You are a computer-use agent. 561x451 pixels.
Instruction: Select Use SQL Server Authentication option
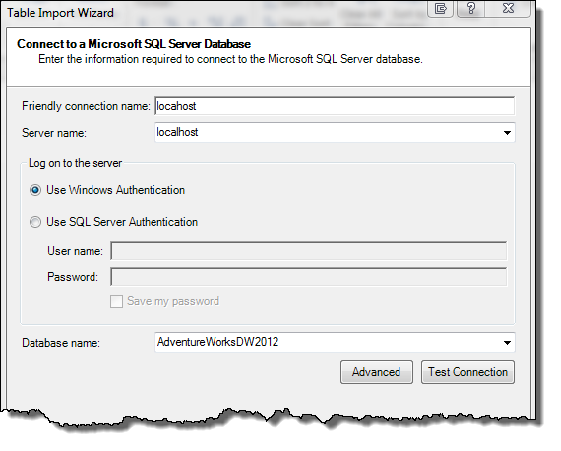(x=35, y=222)
